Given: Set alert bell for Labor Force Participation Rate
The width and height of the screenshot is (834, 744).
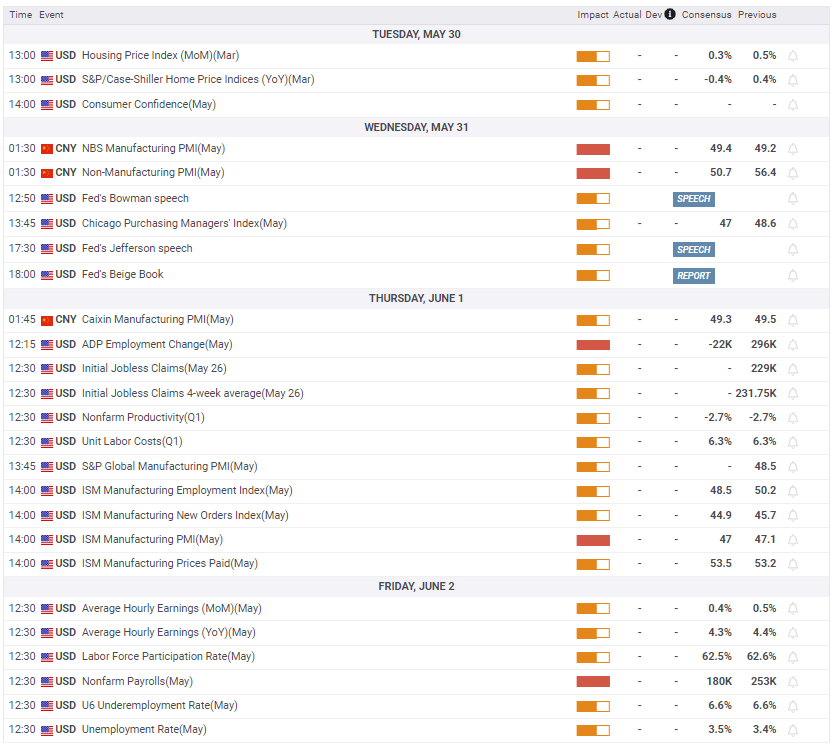Looking at the screenshot, I should click(x=793, y=657).
